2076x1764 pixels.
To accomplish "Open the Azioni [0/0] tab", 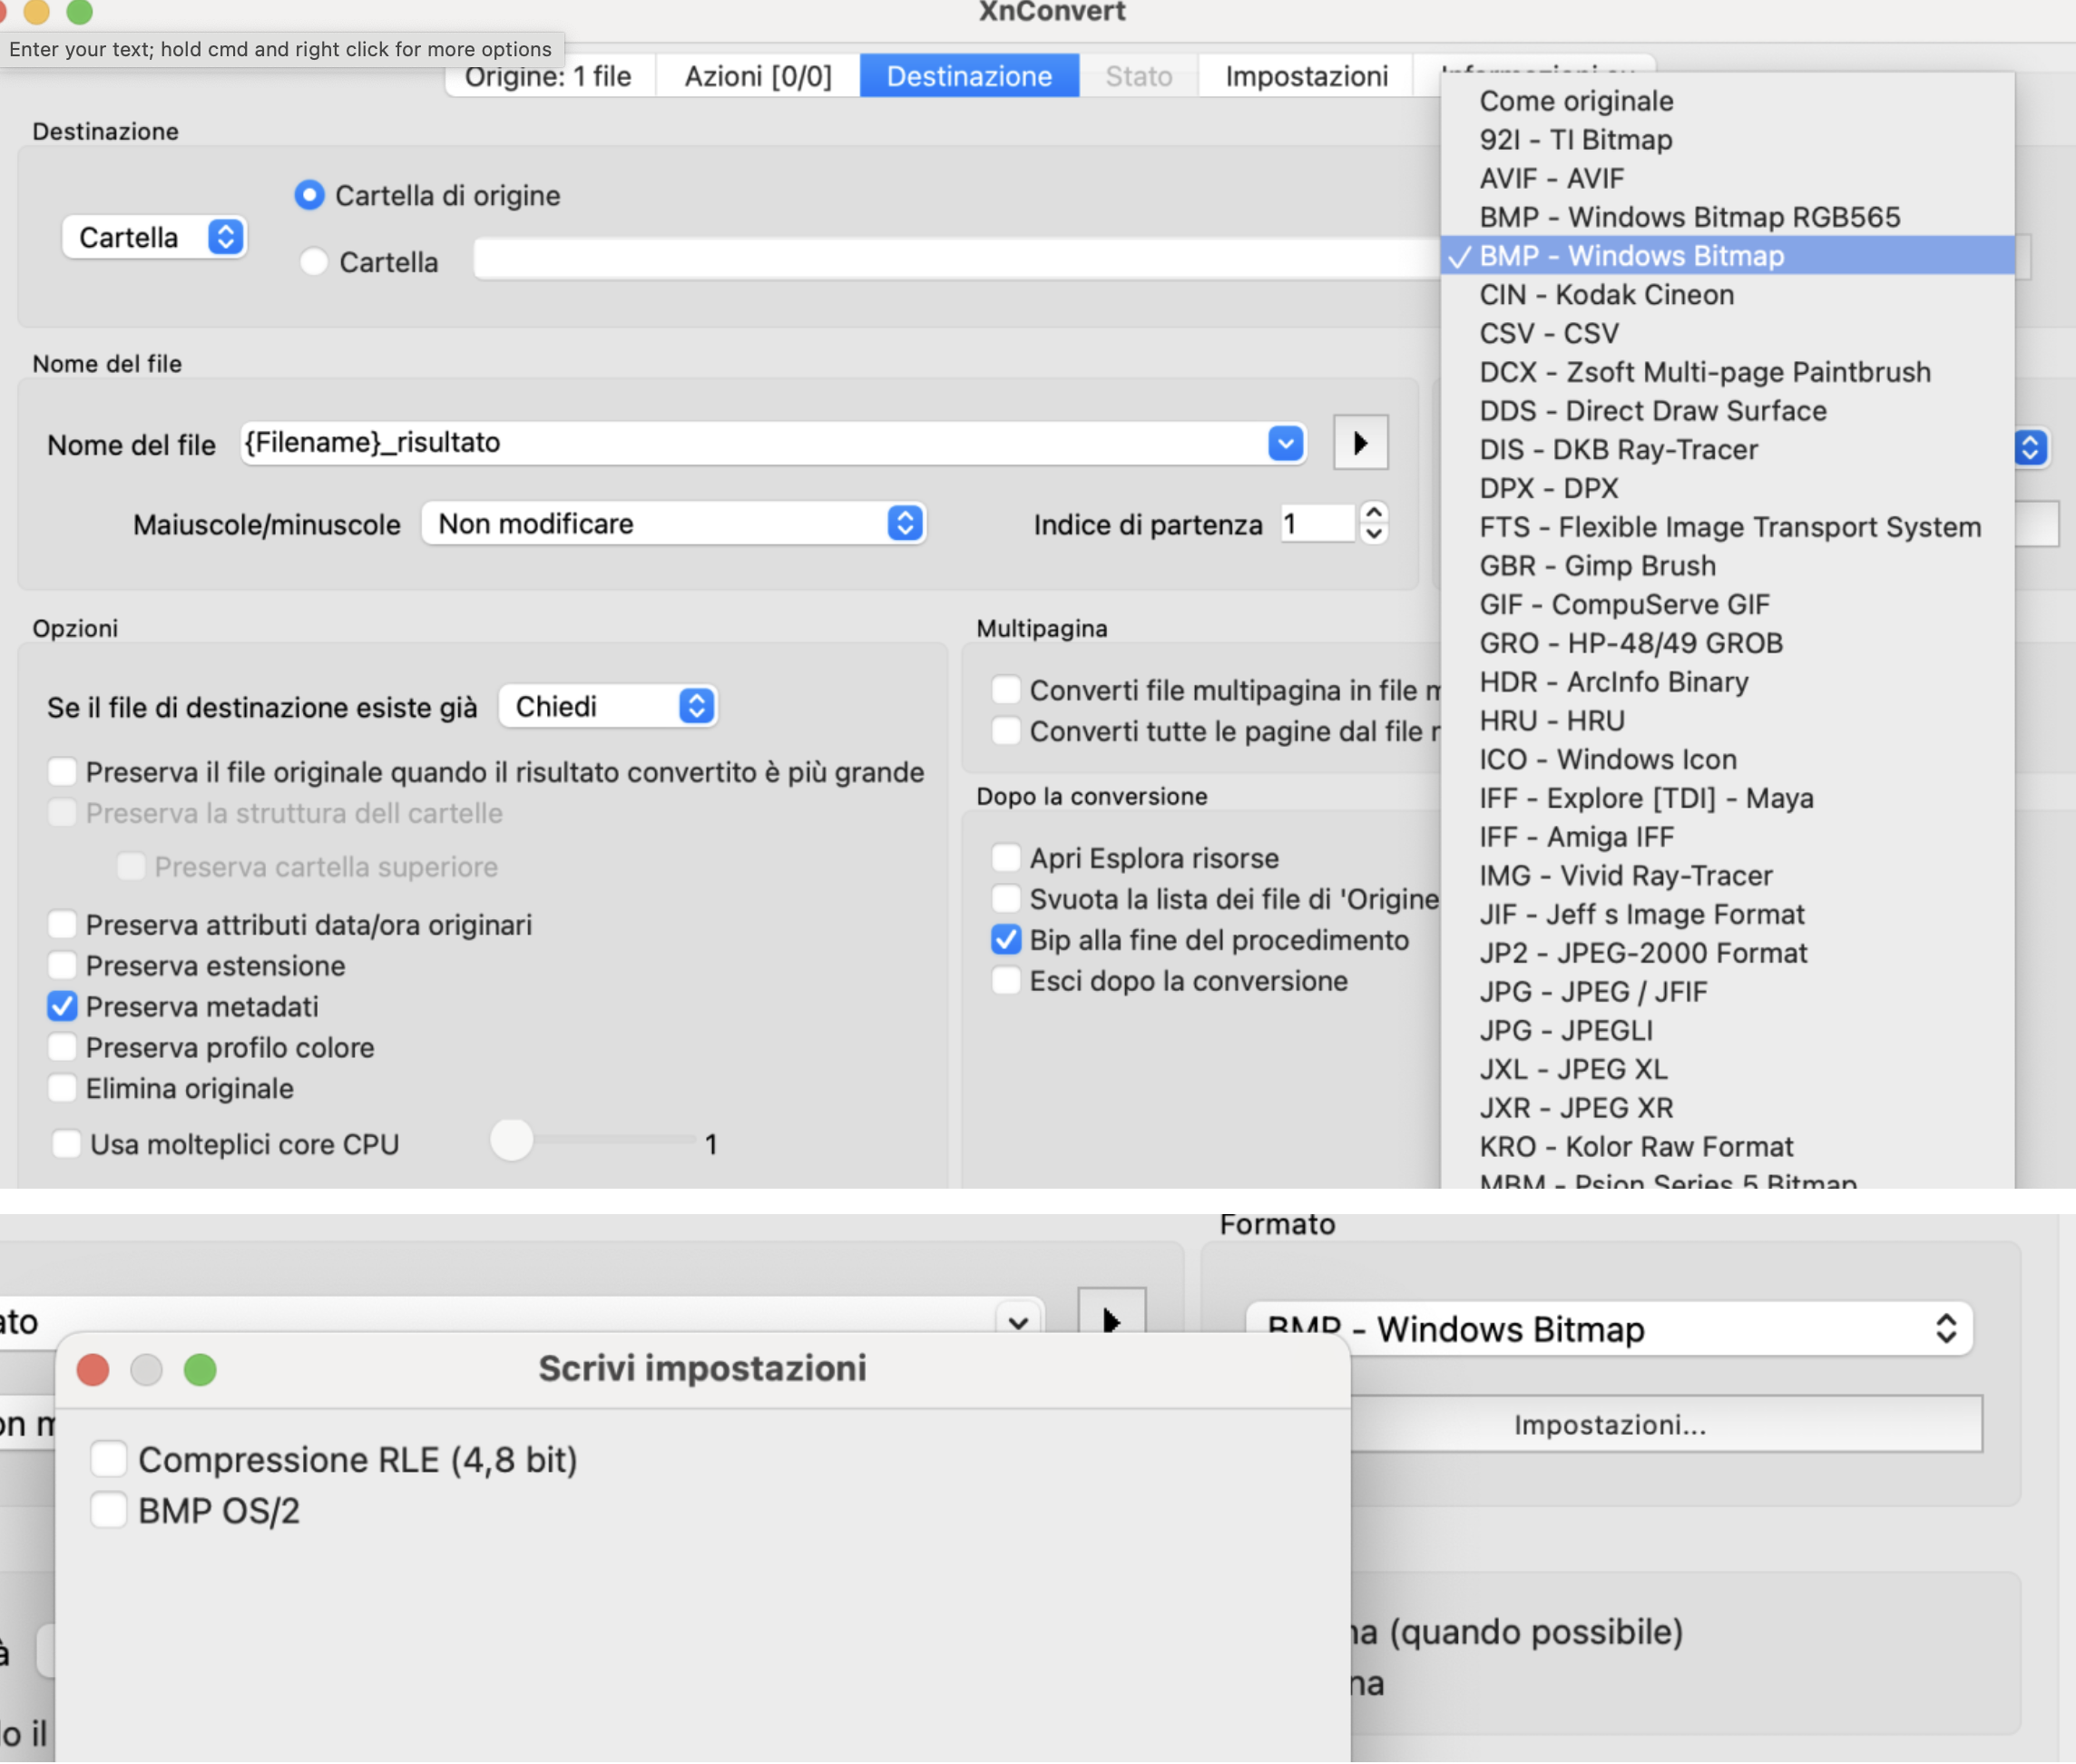I will pyautogui.click(x=758, y=76).
